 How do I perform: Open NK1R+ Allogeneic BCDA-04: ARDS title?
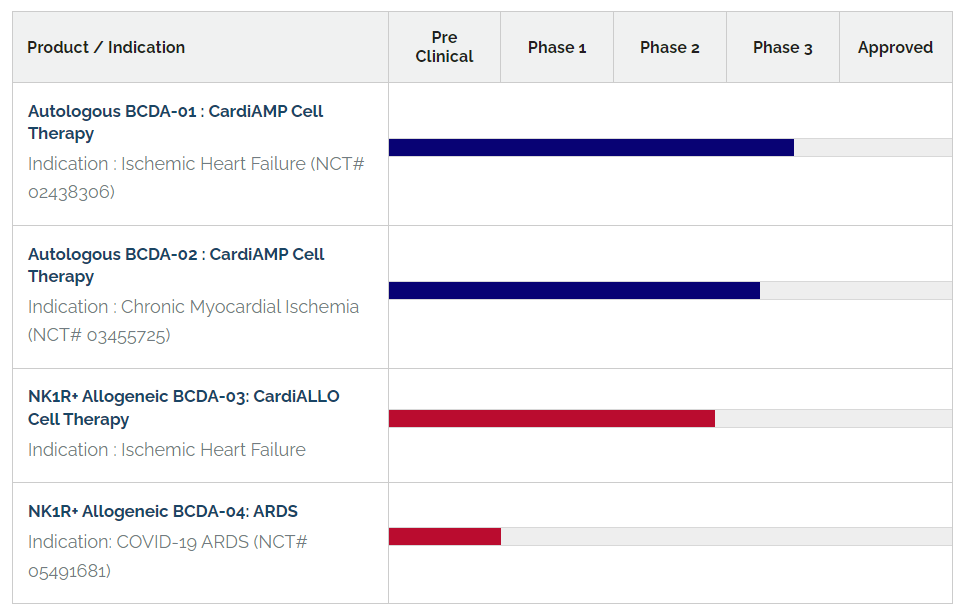(x=163, y=511)
